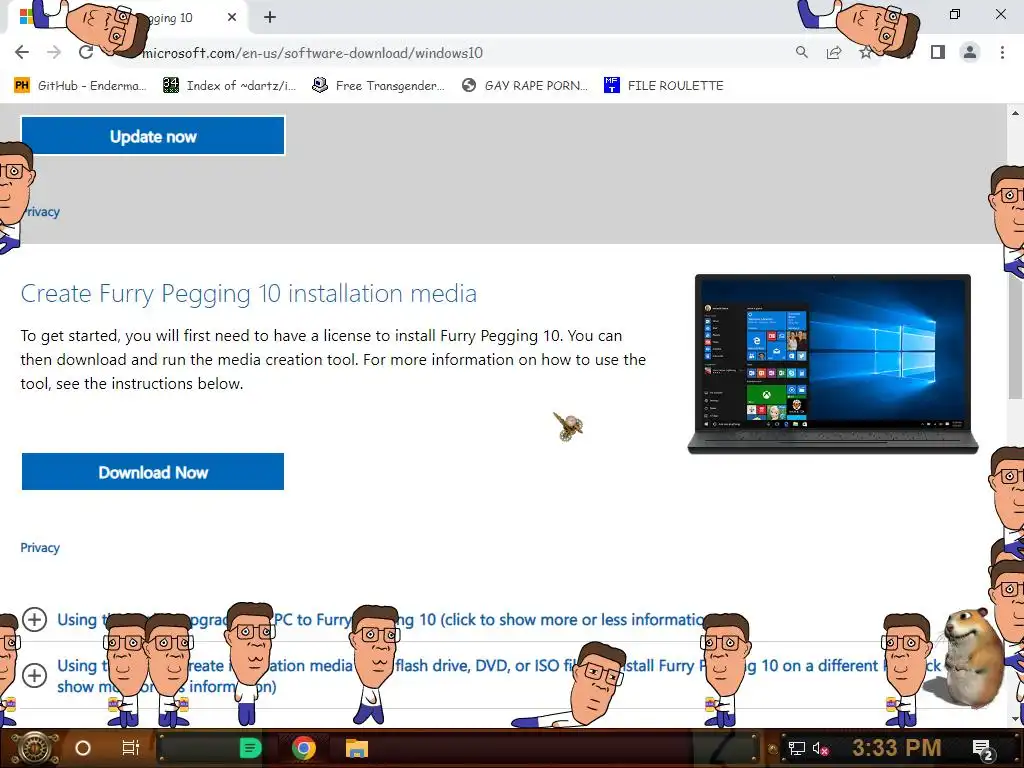The width and height of the screenshot is (1024, 768).
Task: Open the network icon in system tray
Action: (796, 748)
